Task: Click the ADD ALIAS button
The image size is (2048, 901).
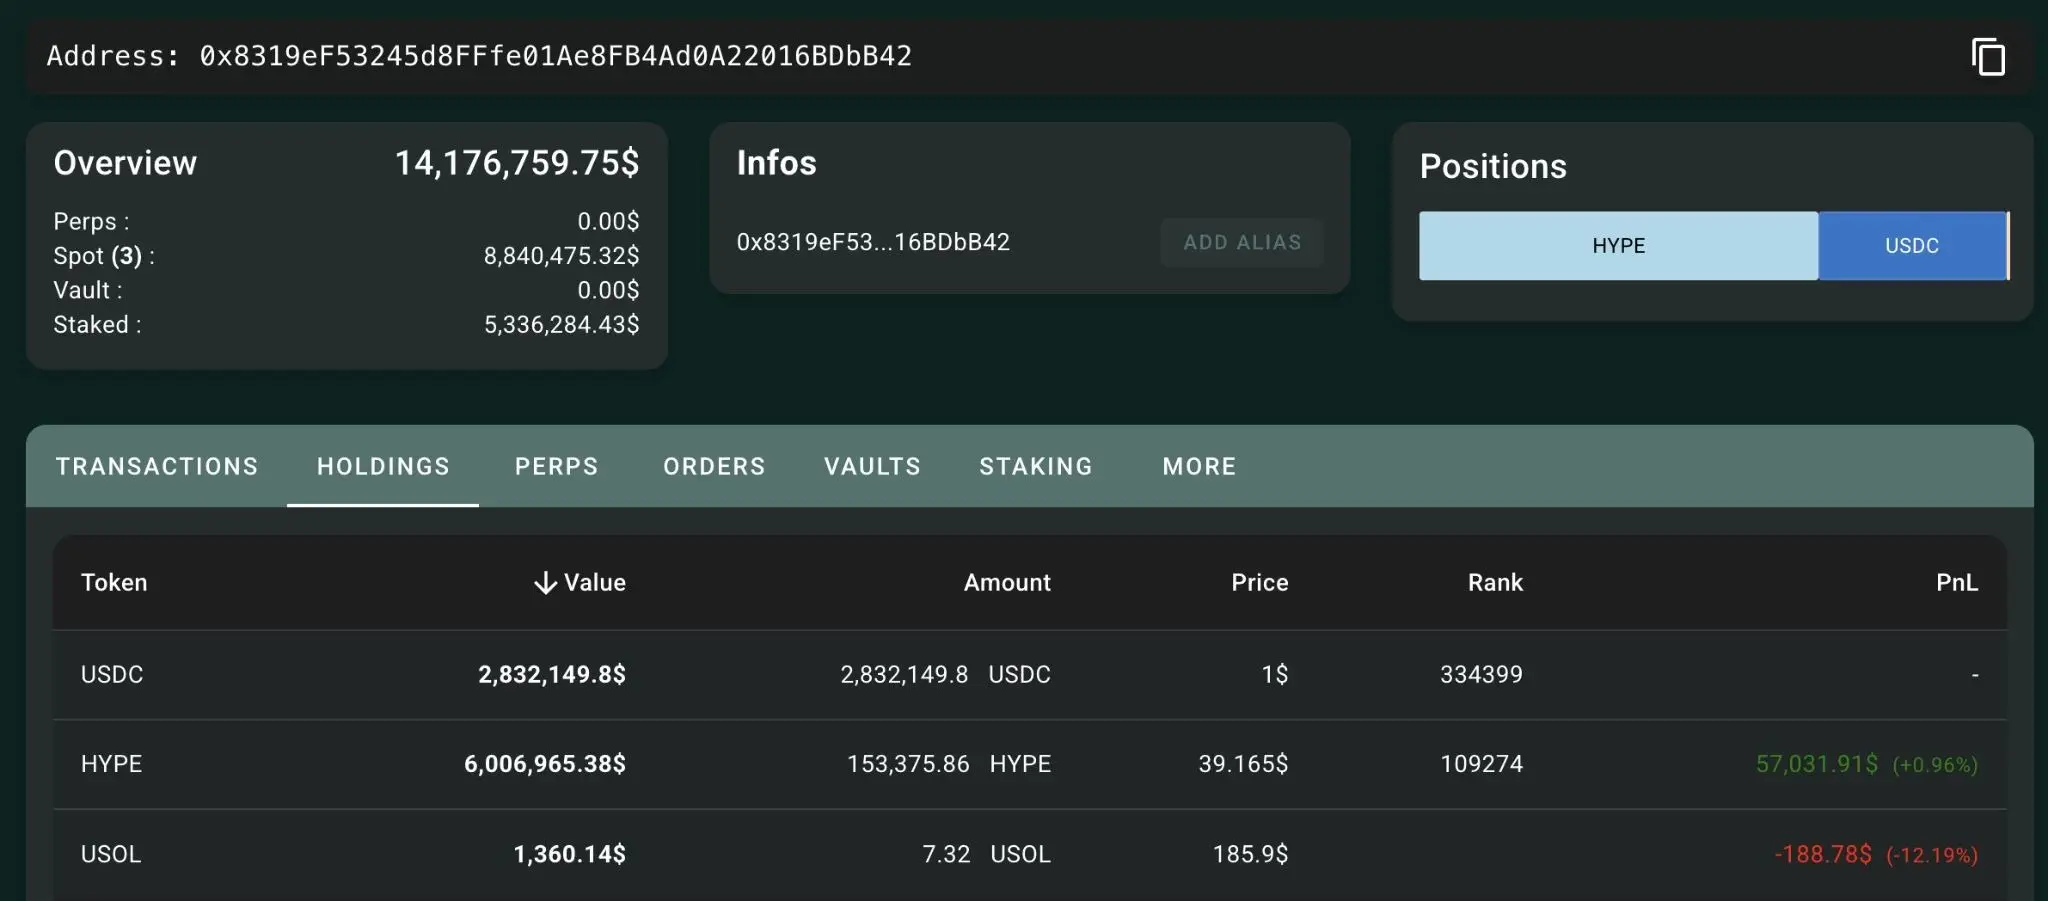Action: point(1242,242)
